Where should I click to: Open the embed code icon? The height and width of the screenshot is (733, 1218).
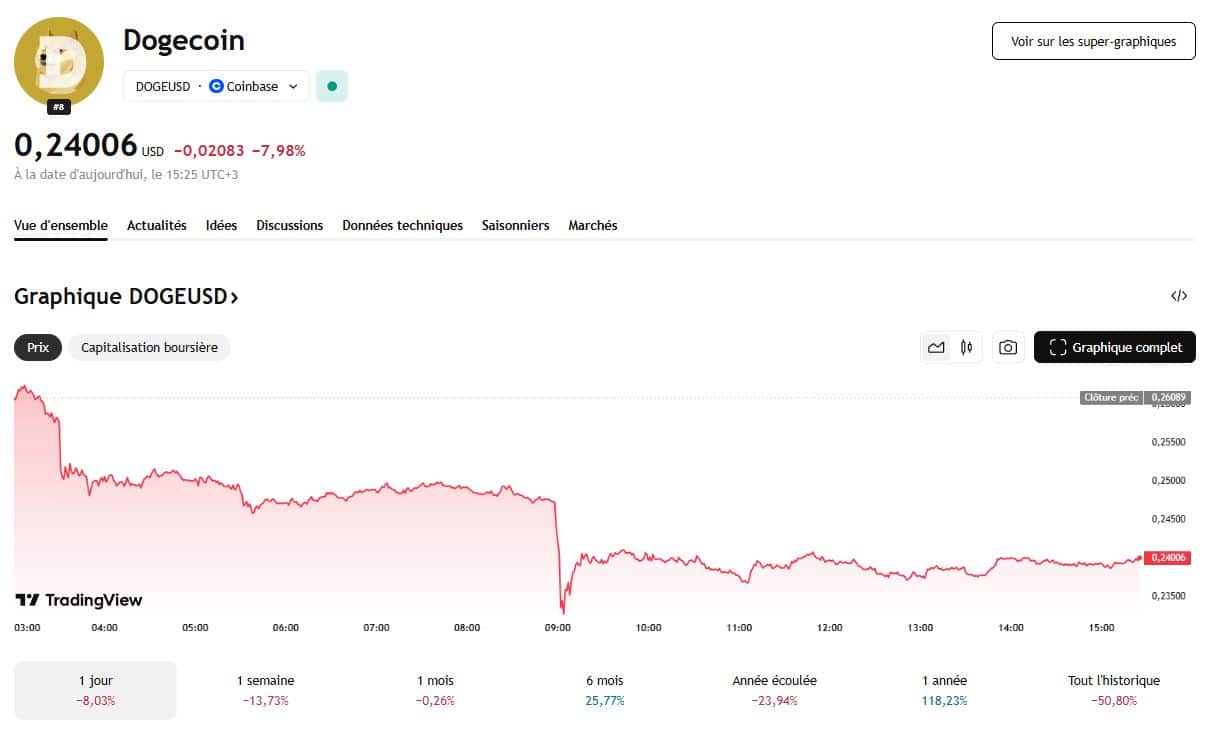(1179, 296)
